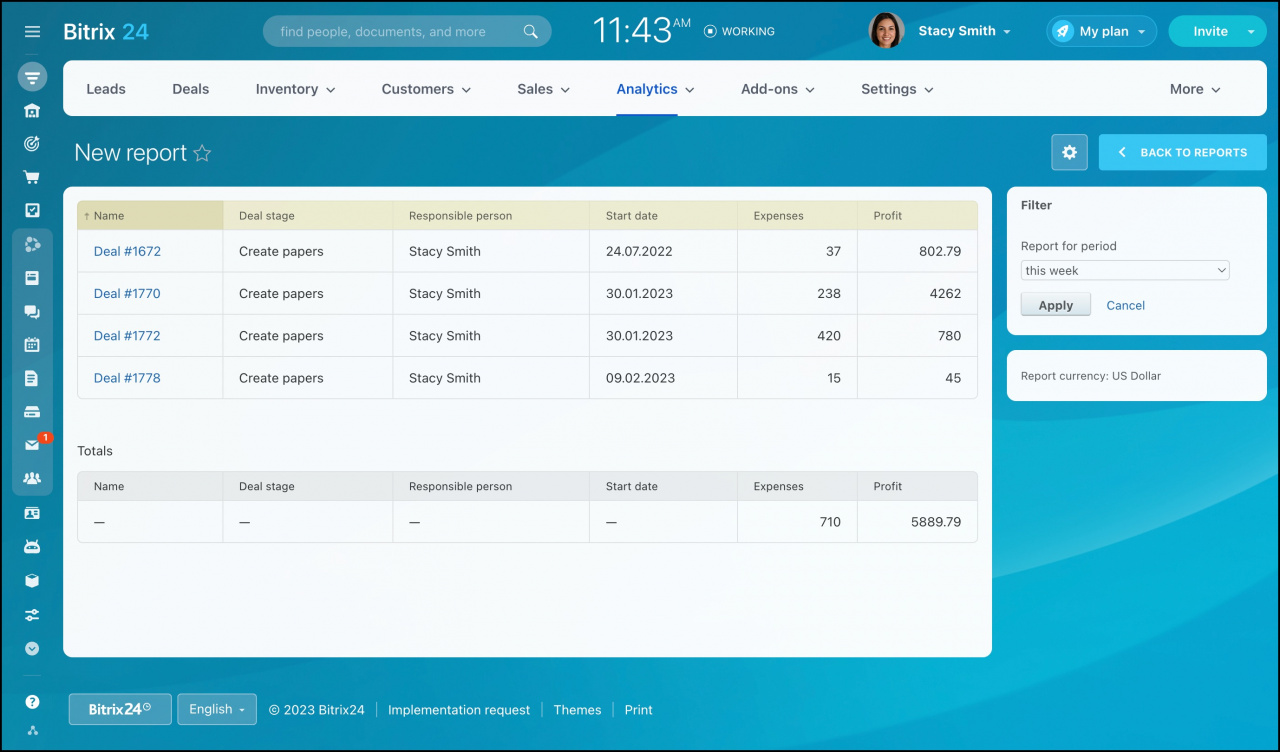Image resolution: width=1280 pixels, height=752 pixels.
Task: Go to the Deals tab
Action: pos(190,89)
